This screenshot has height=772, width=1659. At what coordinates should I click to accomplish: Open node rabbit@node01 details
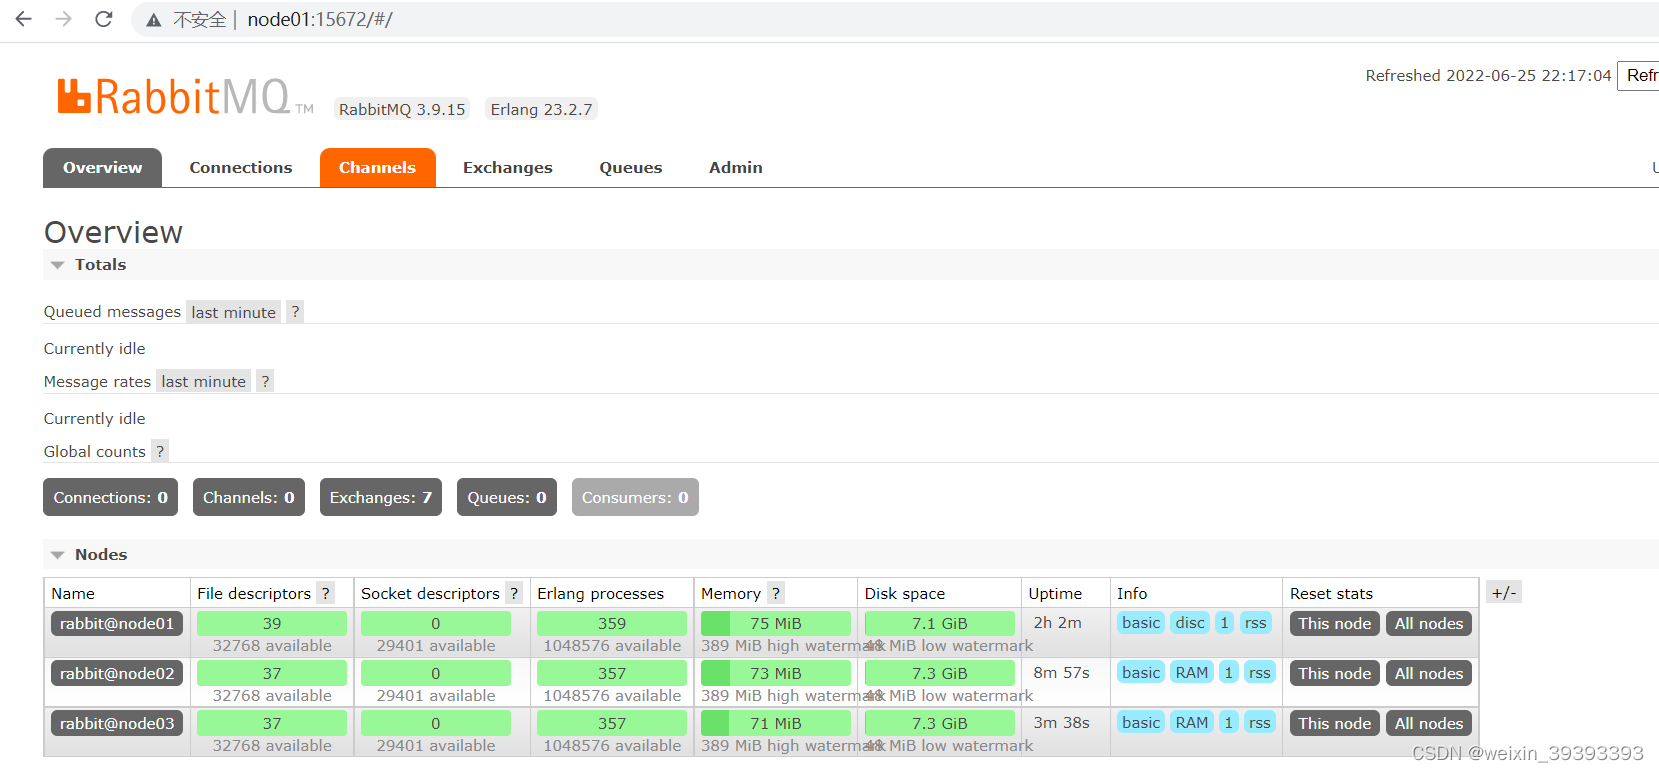coord(117,624)
